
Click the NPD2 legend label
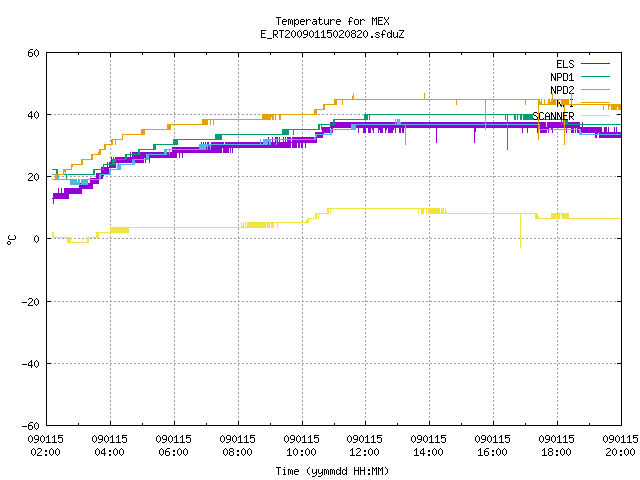click(x=562, y=90)
